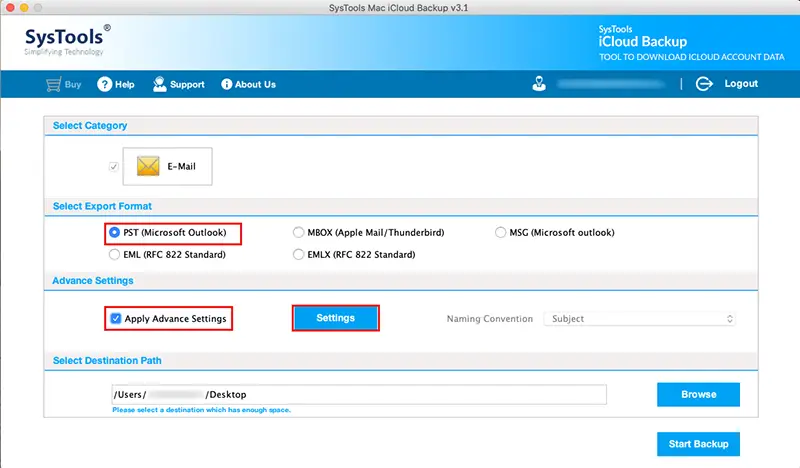Click the Advance Settings heading
This screenshot has height=468, width=800.
point(92,281)
